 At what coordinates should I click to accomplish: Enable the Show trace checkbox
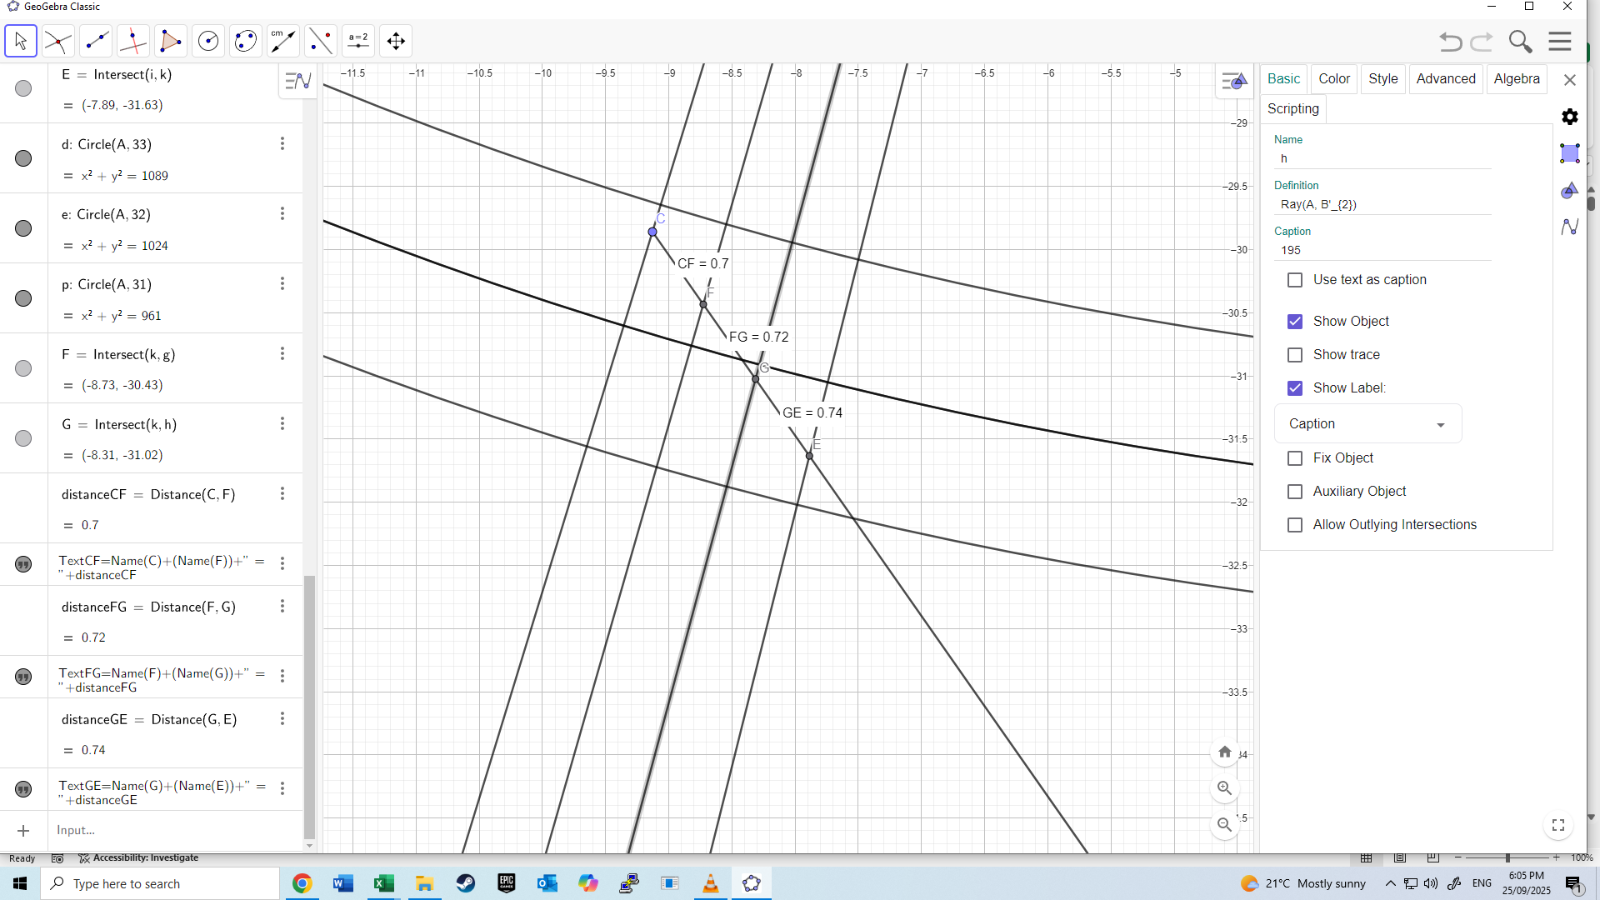1295,355
